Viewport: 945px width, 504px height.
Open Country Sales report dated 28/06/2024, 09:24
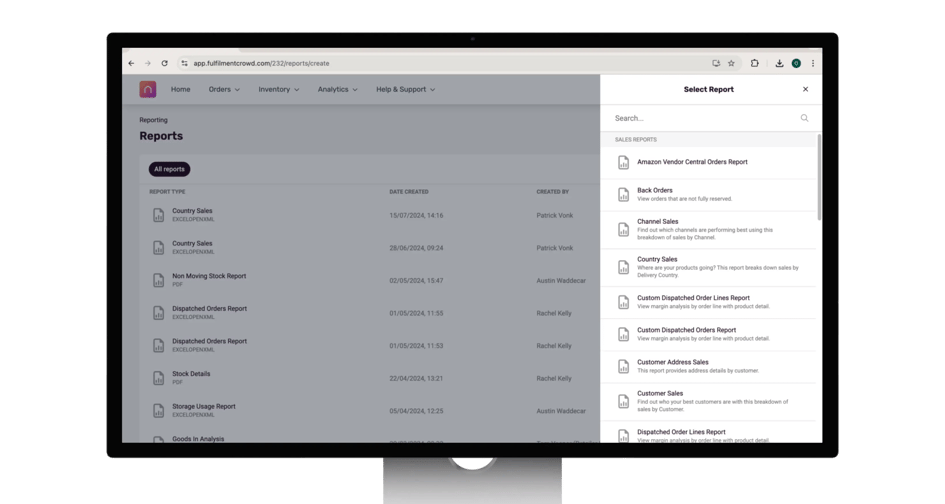pos(369,248)
